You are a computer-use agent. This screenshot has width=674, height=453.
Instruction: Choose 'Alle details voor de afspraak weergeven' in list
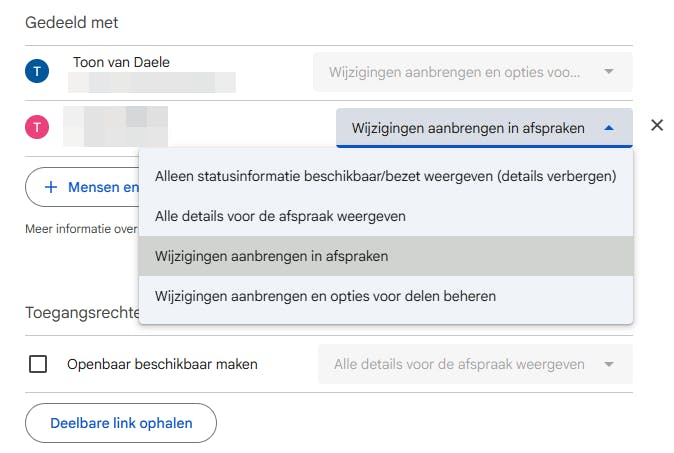[x=280, y=215]
